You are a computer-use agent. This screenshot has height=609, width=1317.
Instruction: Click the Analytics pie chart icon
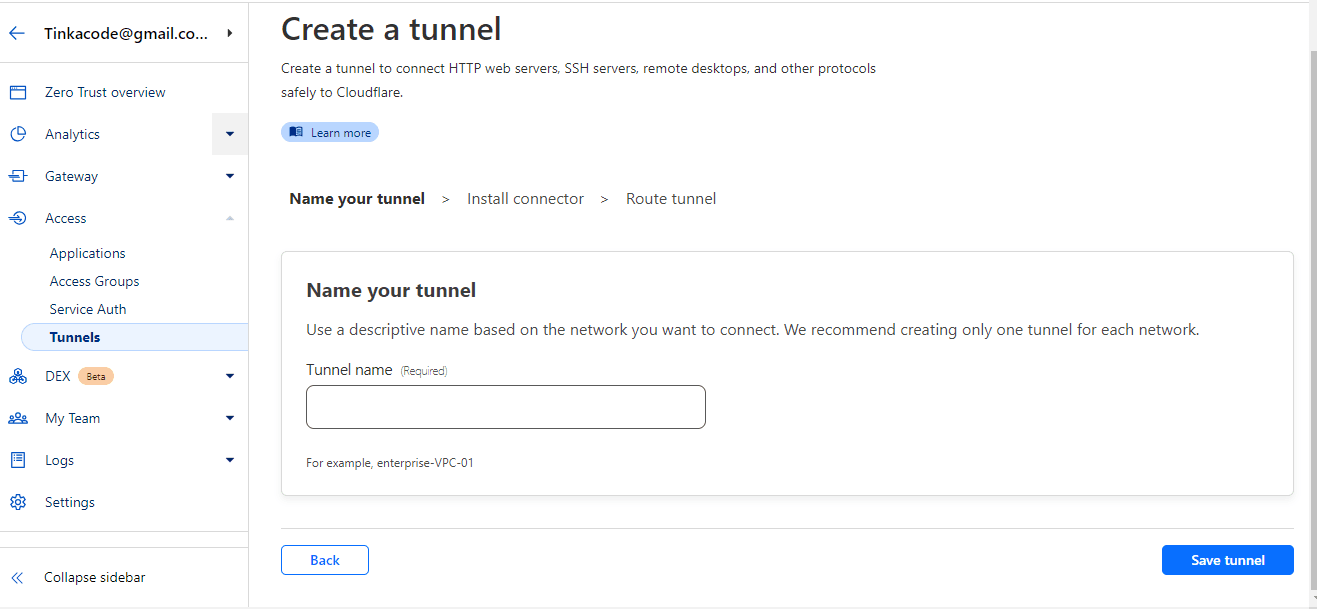(x=17, y=134)
